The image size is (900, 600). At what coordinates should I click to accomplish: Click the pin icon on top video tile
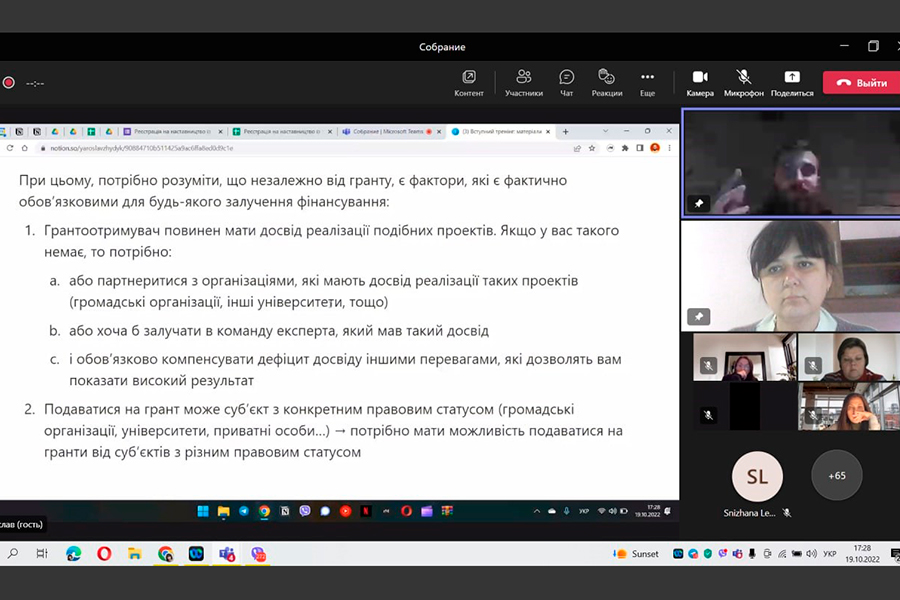[x=699, y=203]
